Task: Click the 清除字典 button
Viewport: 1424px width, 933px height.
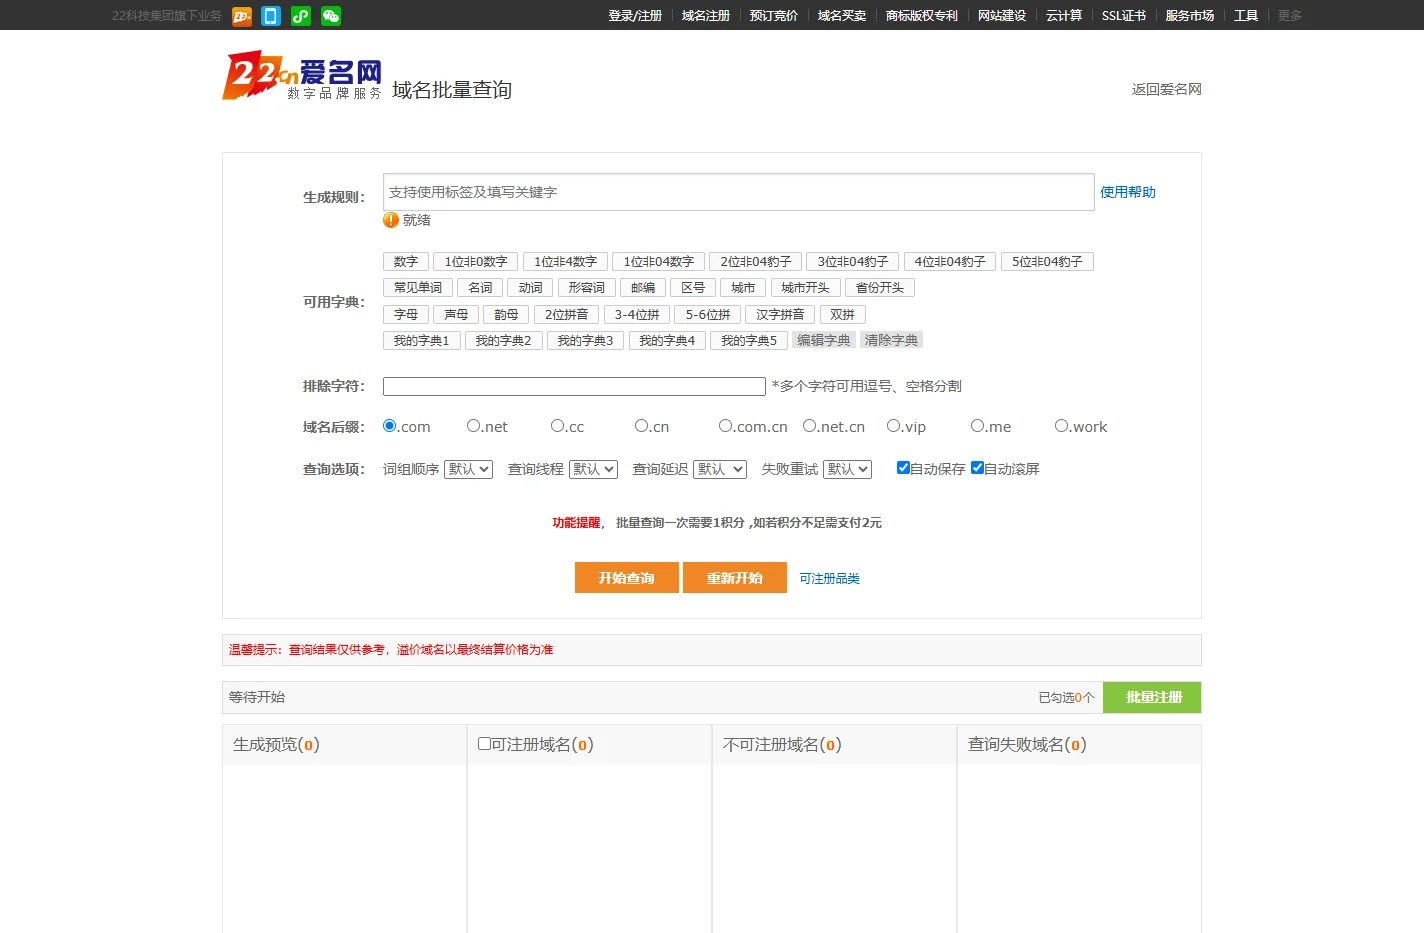Action: point(891,340)
